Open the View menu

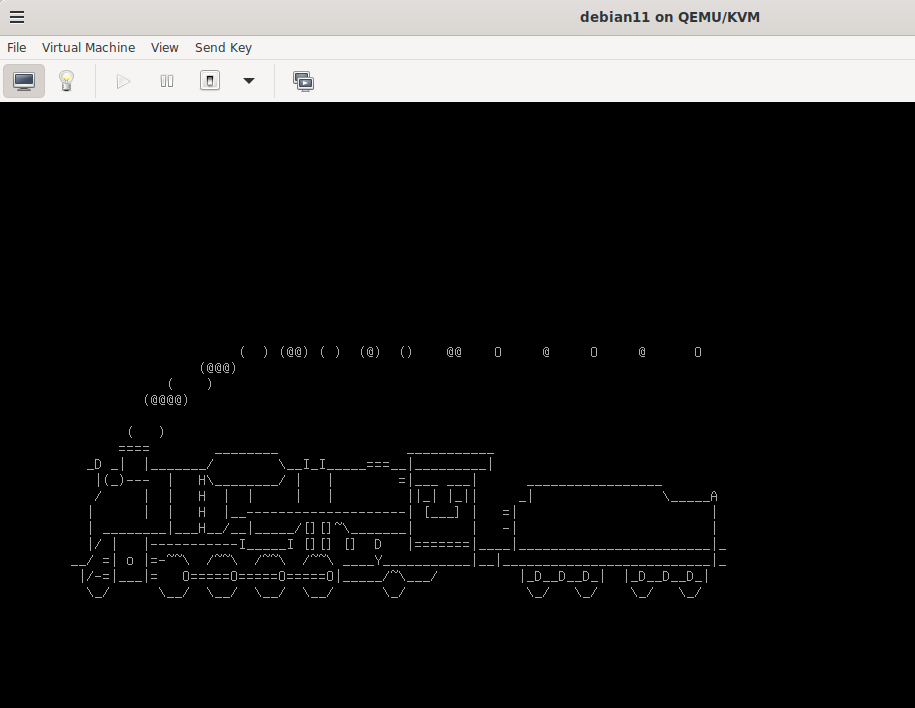(165, 47)
